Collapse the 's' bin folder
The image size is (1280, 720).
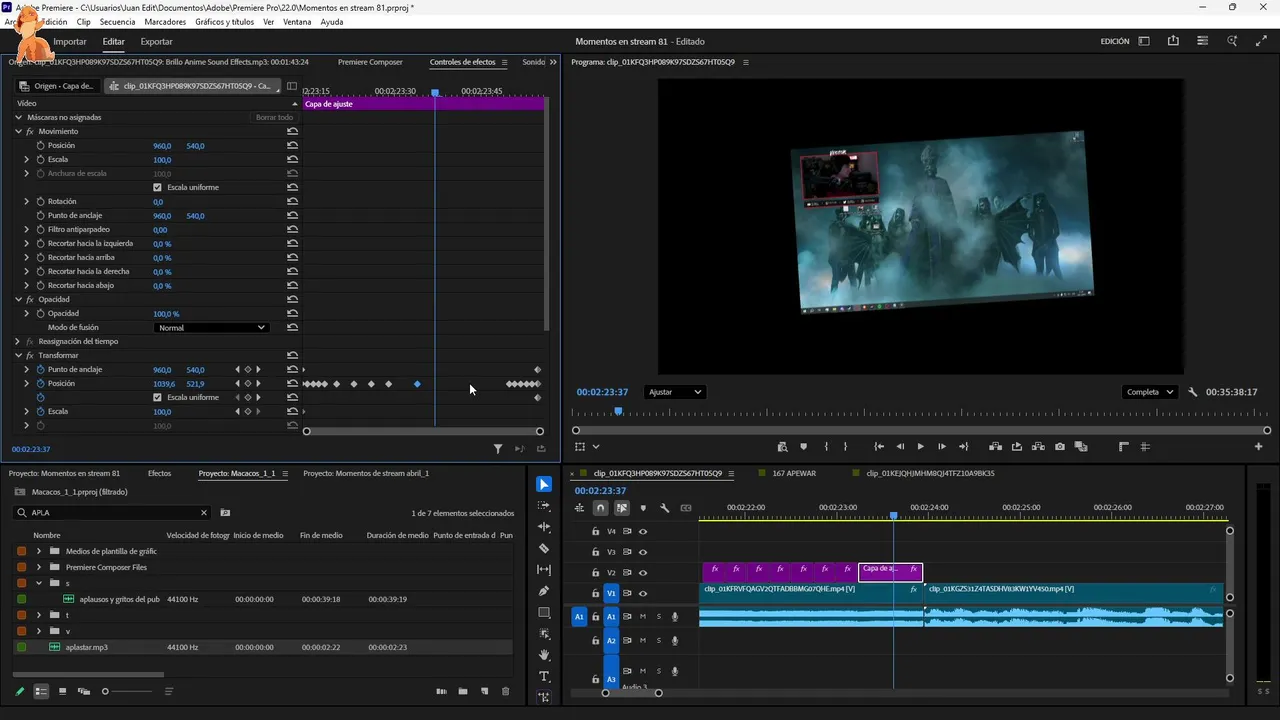click(x=39, y=583)
